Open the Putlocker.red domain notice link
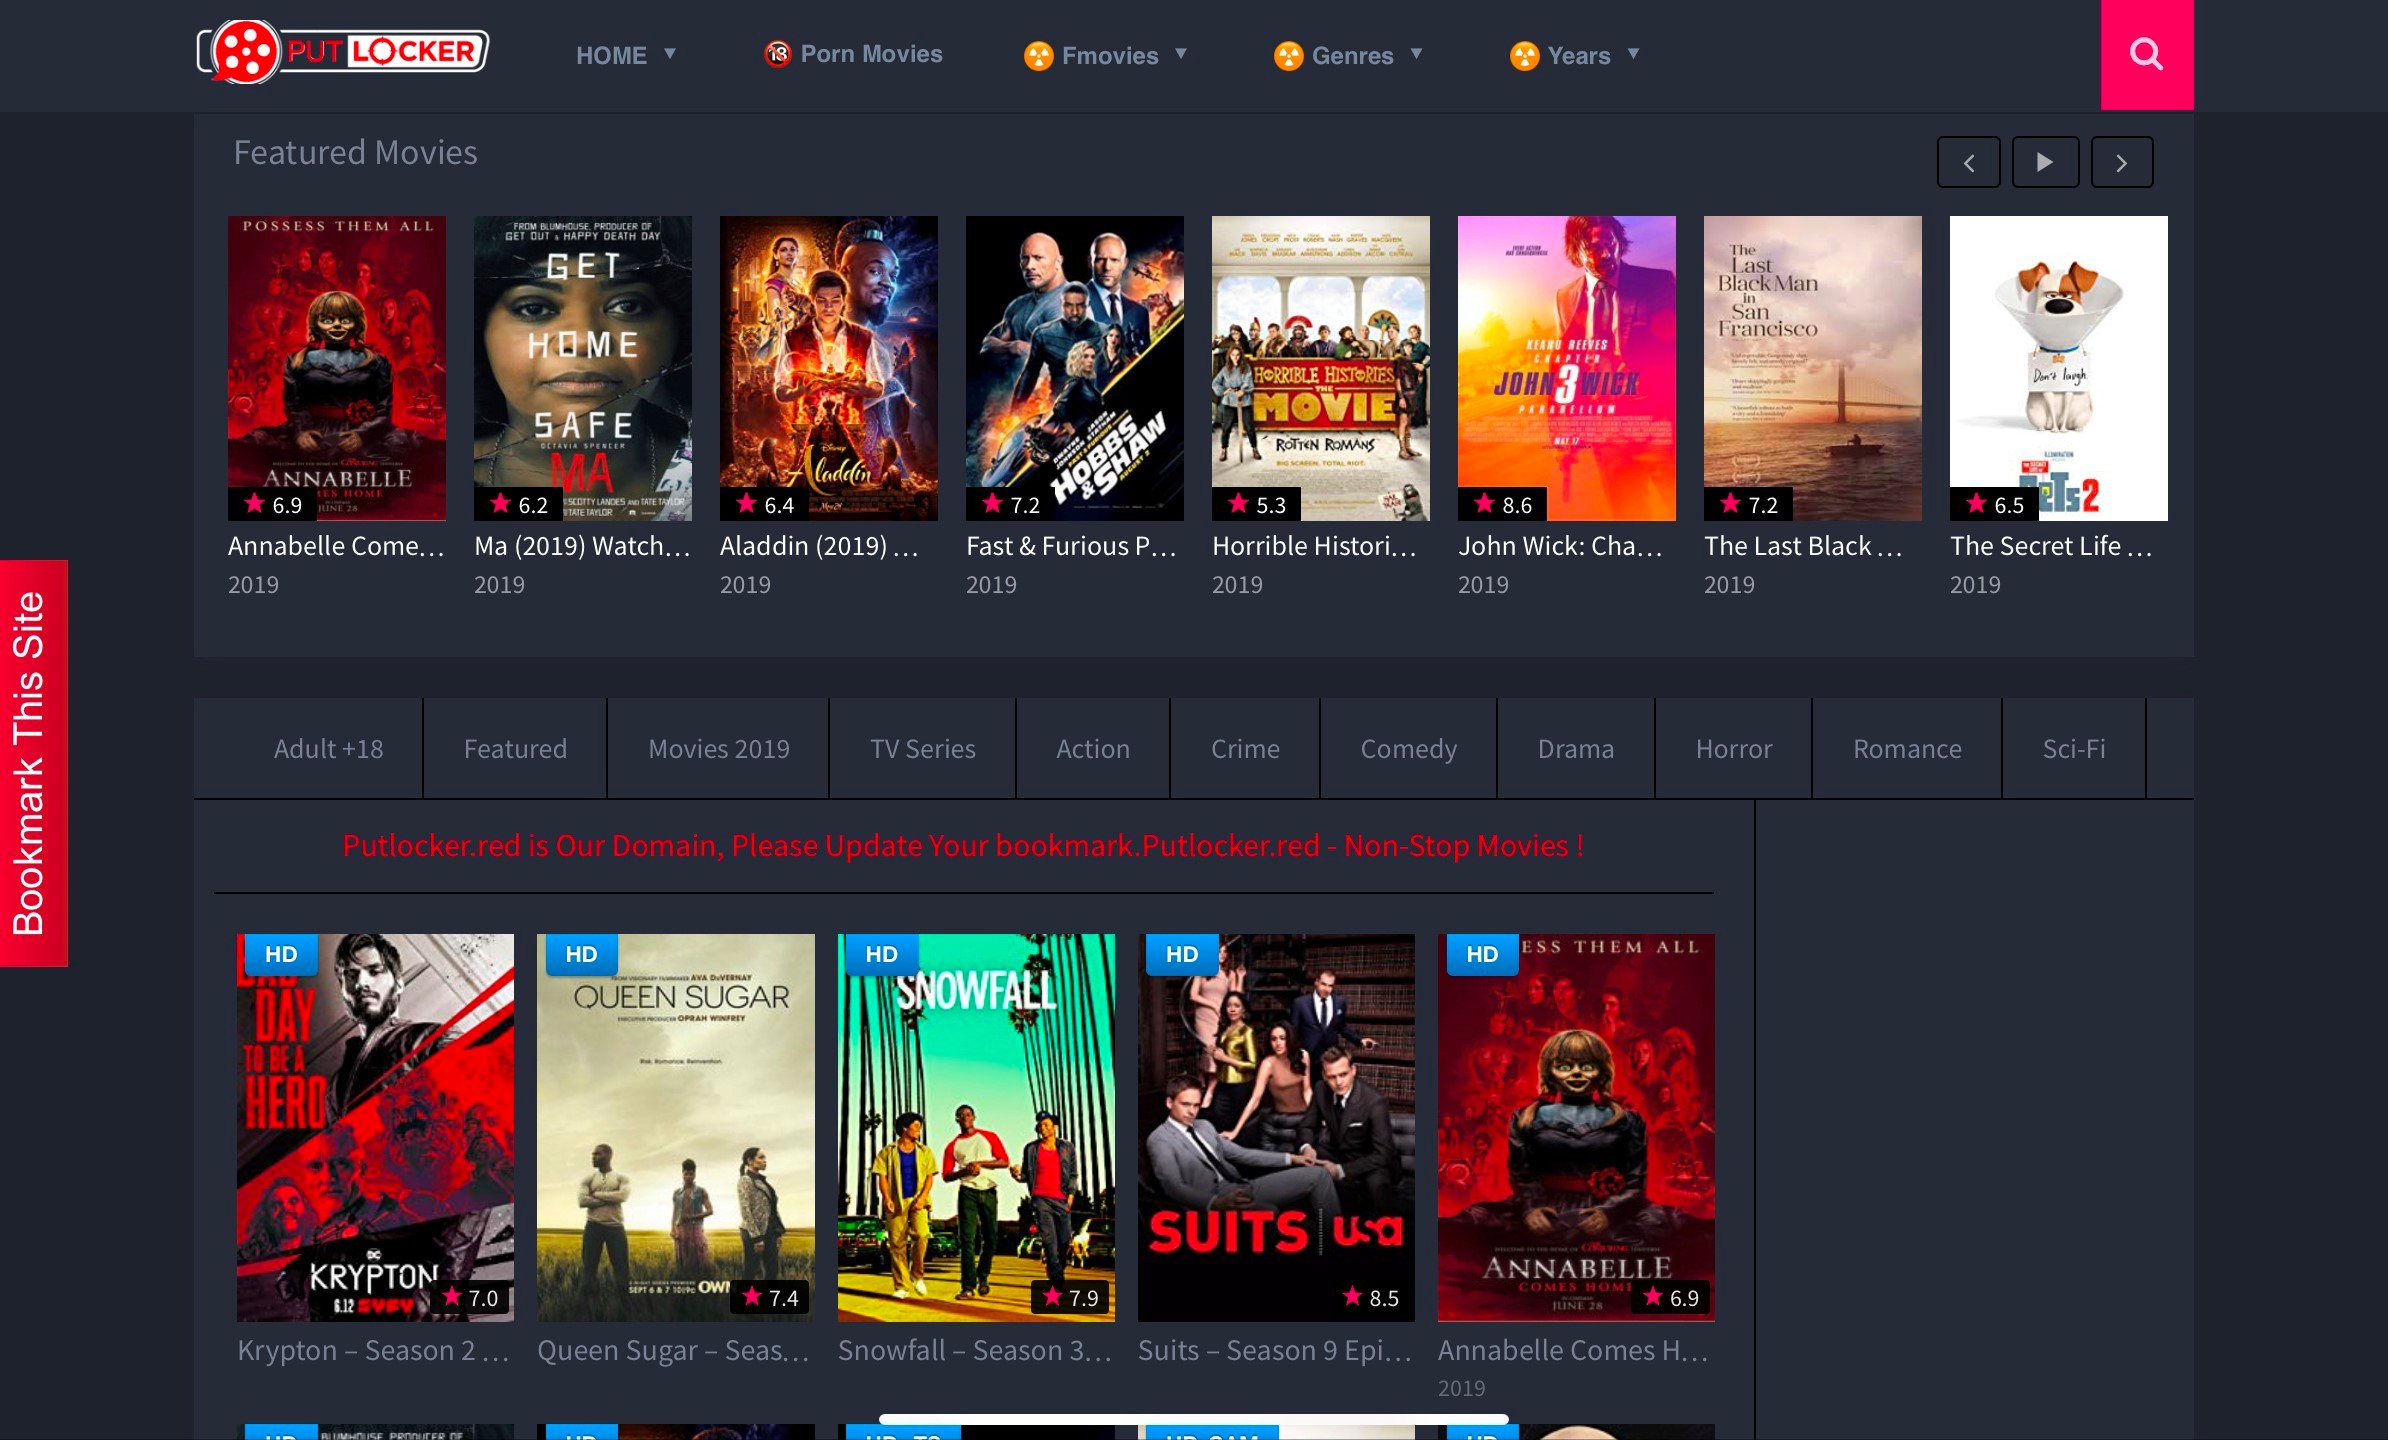 coord(963,846)
